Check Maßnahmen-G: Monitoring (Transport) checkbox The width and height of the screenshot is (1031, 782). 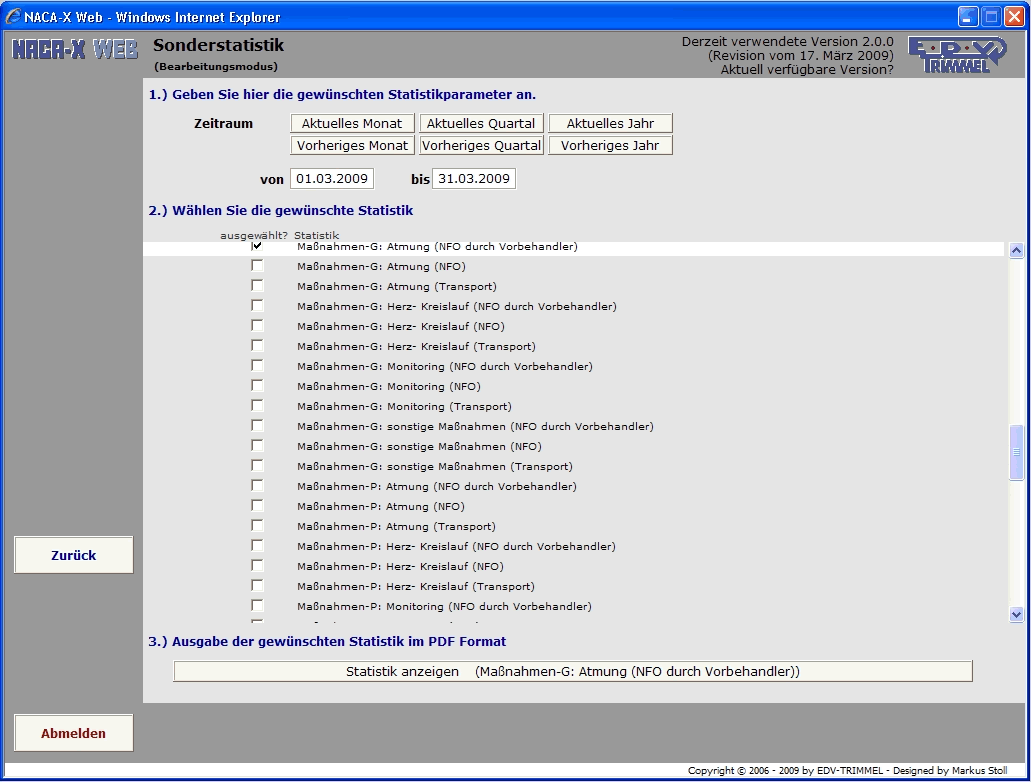click(x=257, y=406)
